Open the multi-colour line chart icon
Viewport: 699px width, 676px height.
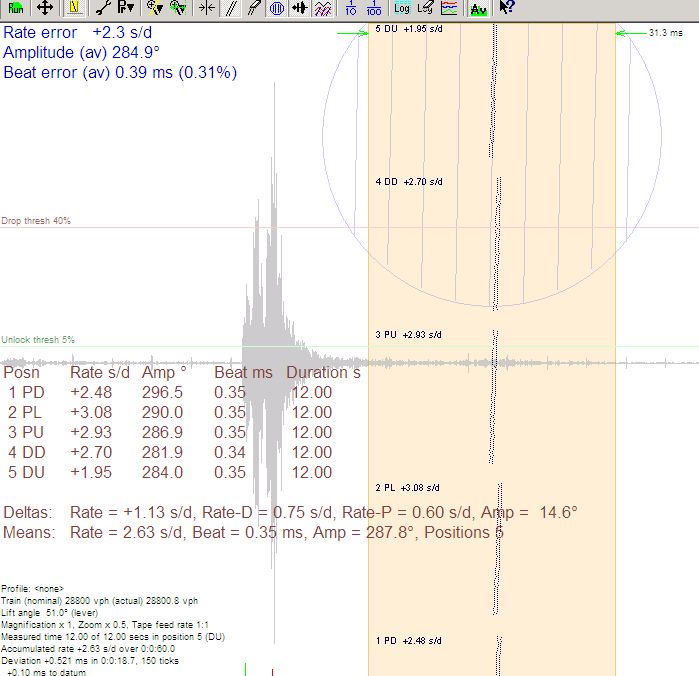pyautogui.click(x=449, y=8)
